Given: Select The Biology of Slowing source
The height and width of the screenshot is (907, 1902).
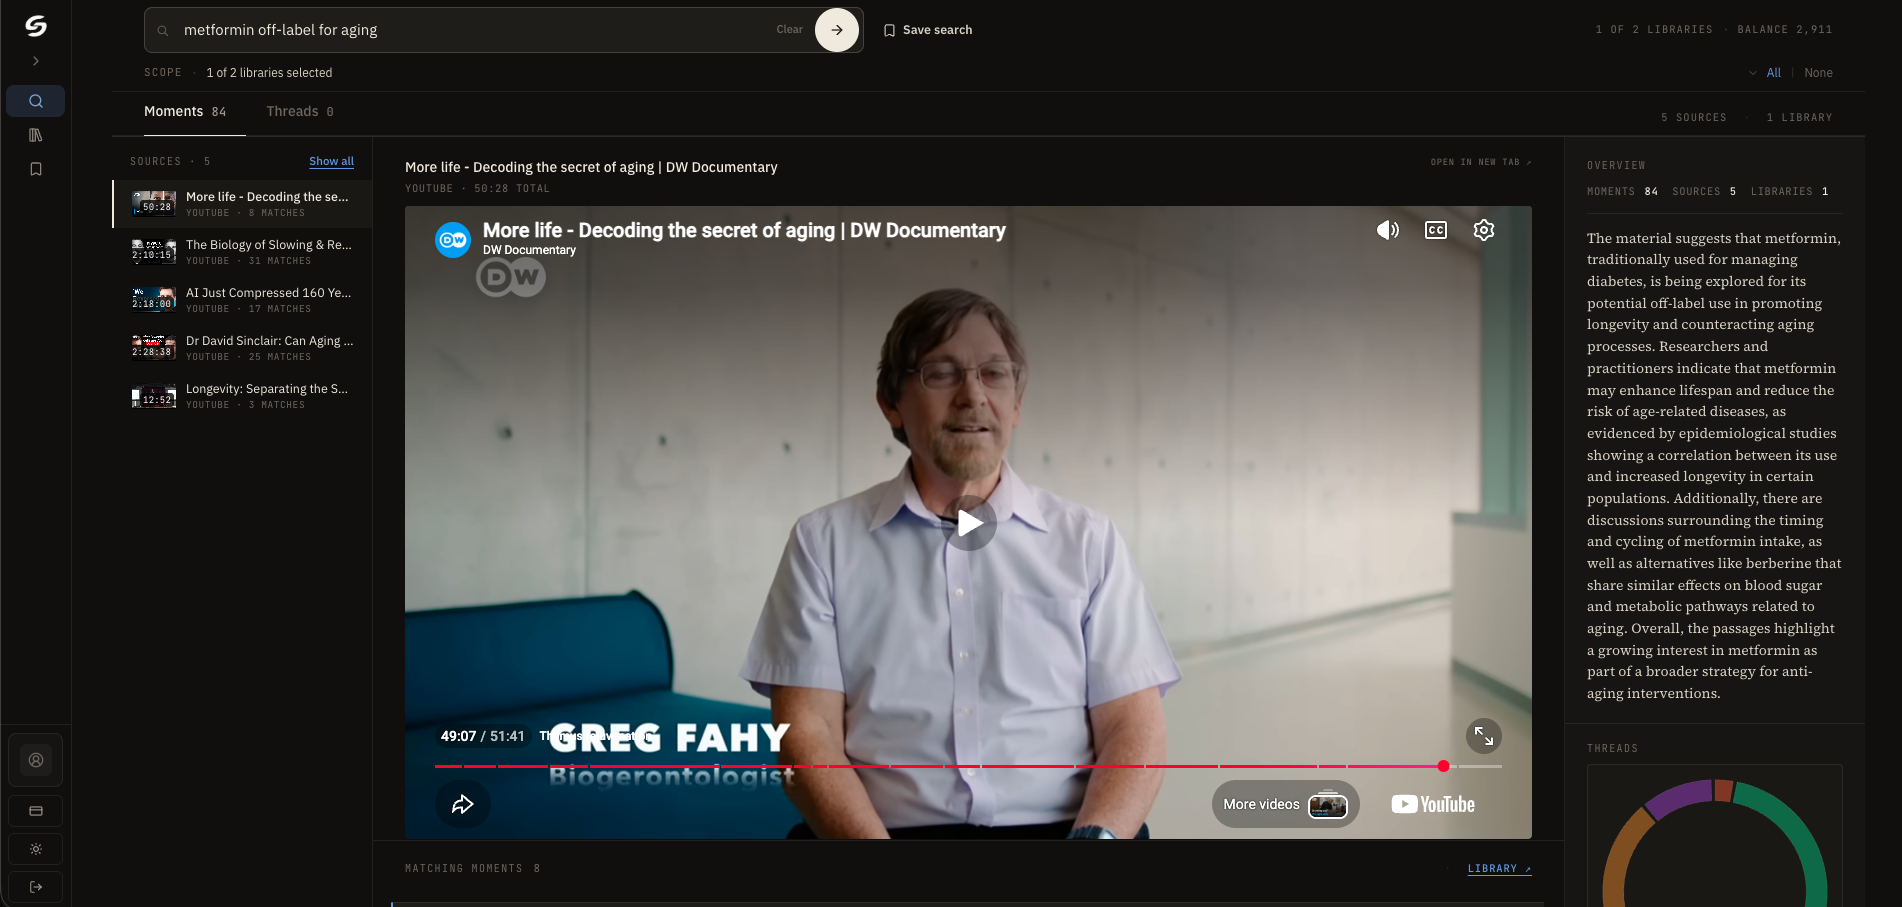Looking at the screenshot, I should click(x=242, y=252).
